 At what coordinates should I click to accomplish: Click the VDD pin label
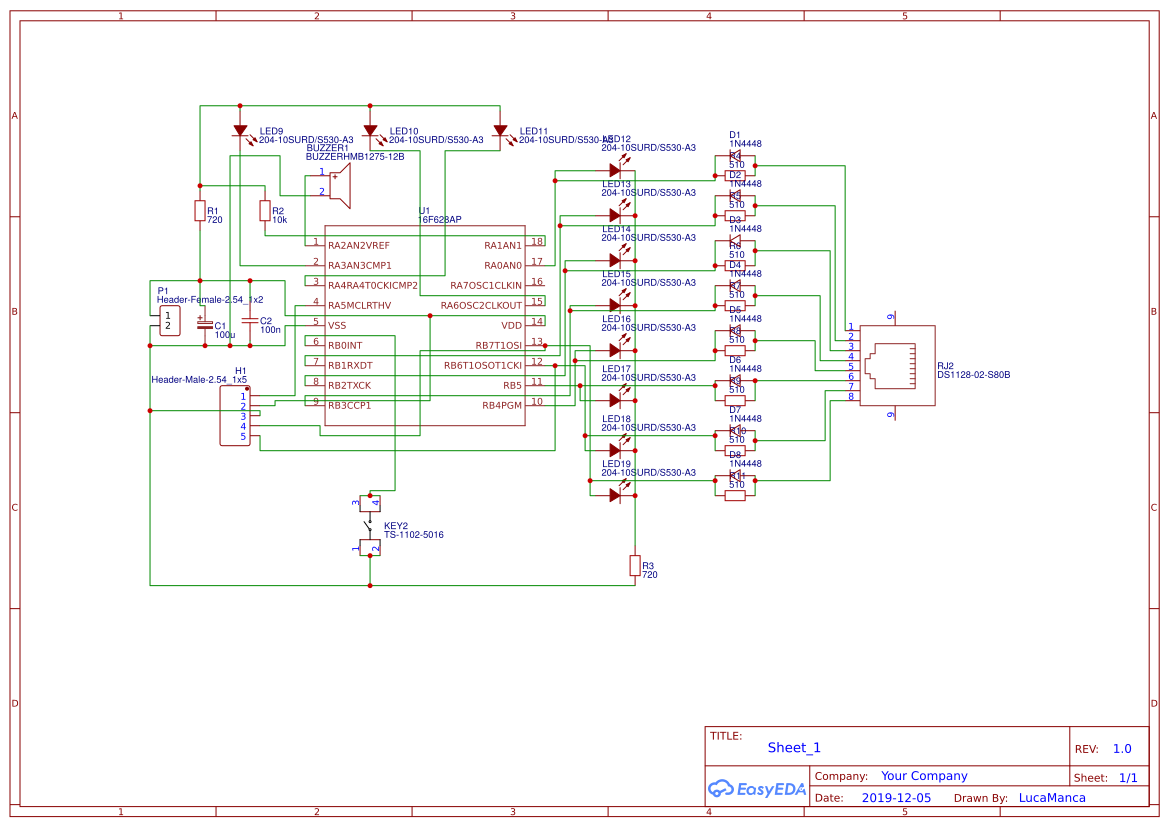click(512, 325)
